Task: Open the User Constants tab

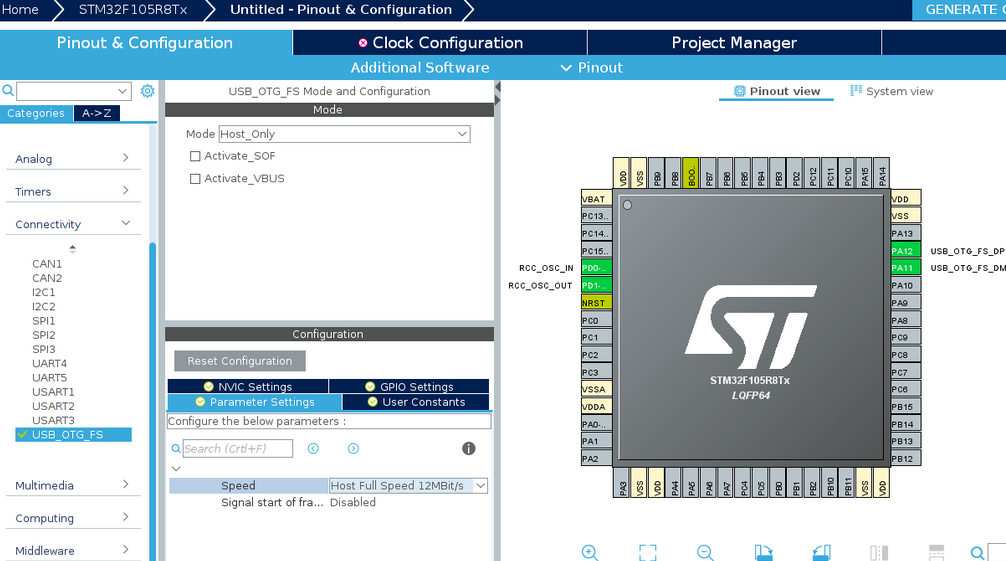Action: click(x=416, y=402)
